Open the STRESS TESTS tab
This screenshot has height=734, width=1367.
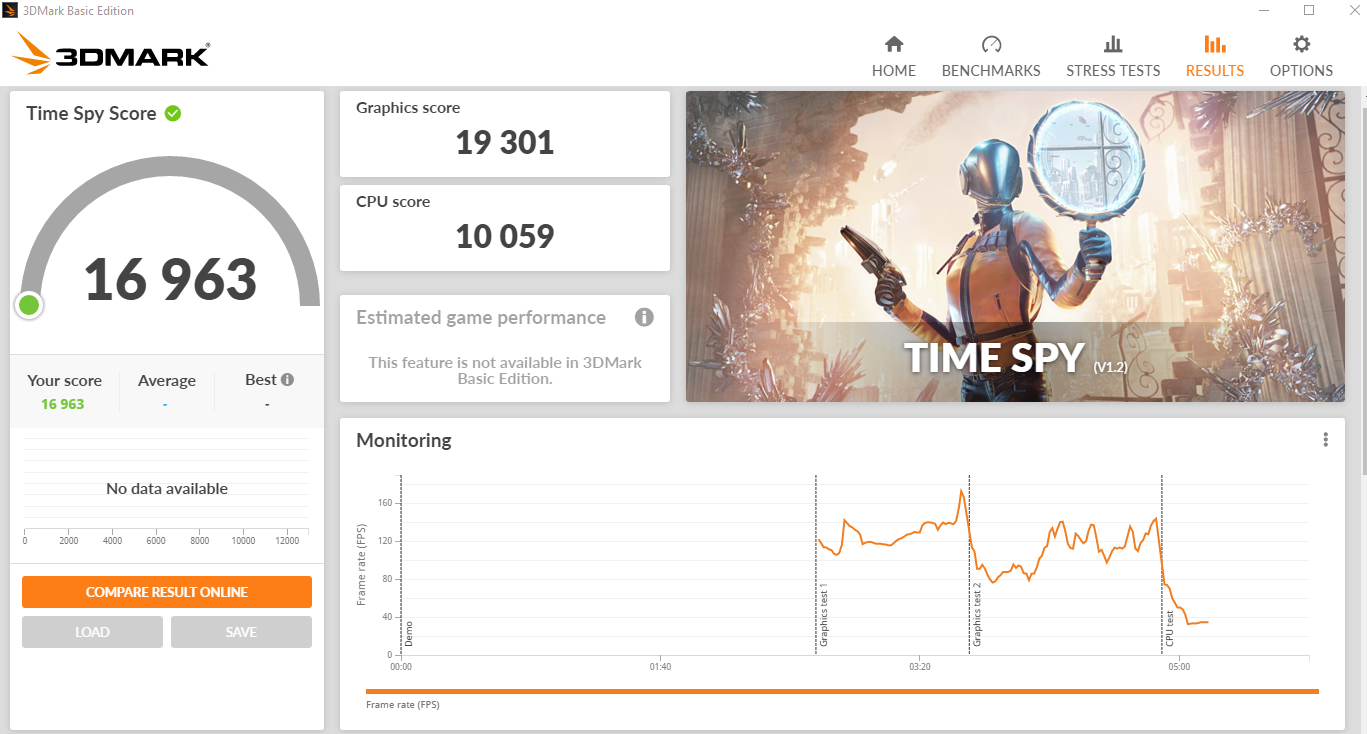tap(1113, 57)
